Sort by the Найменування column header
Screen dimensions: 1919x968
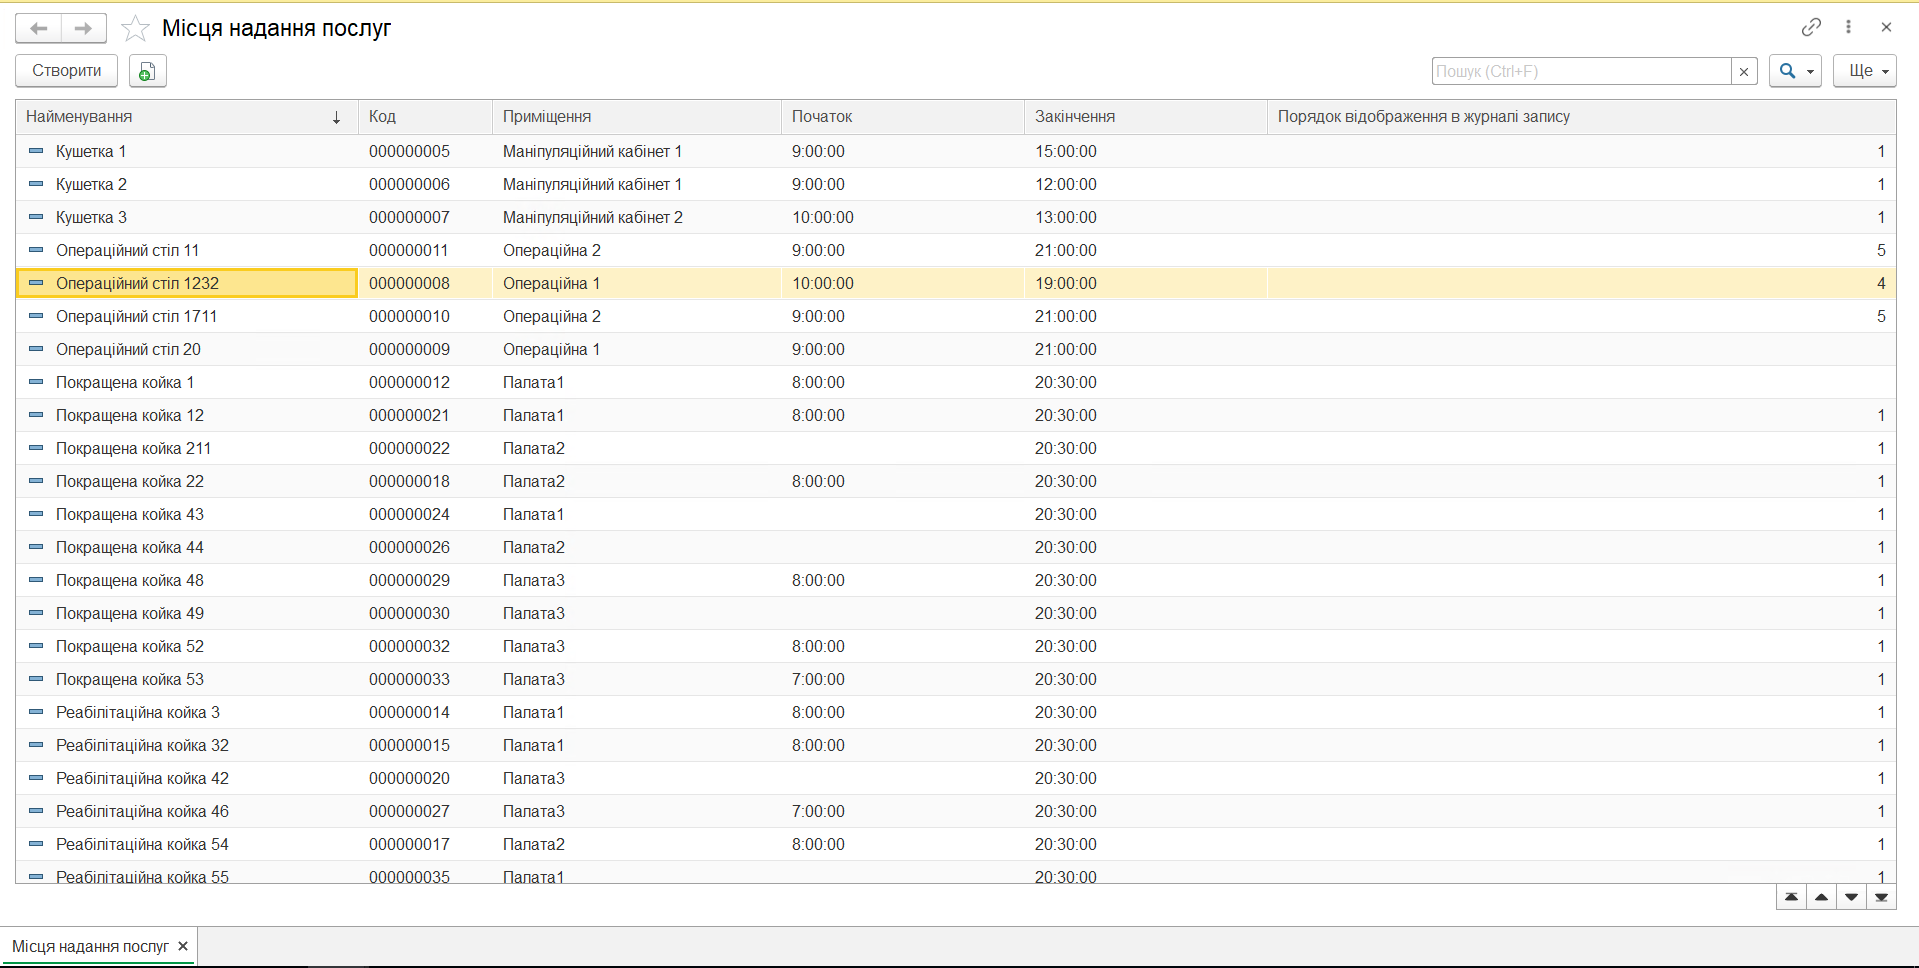point(180,117)
